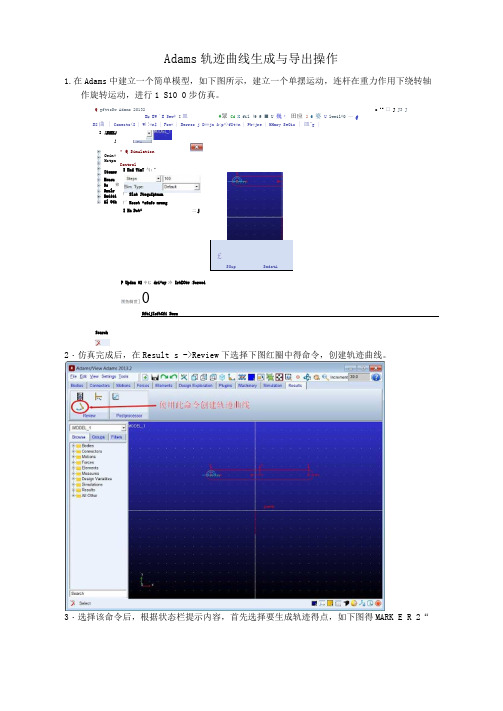Screen dimensions: 503x711
Task: Click the save floppy disk icon
Action: point(155,377)
